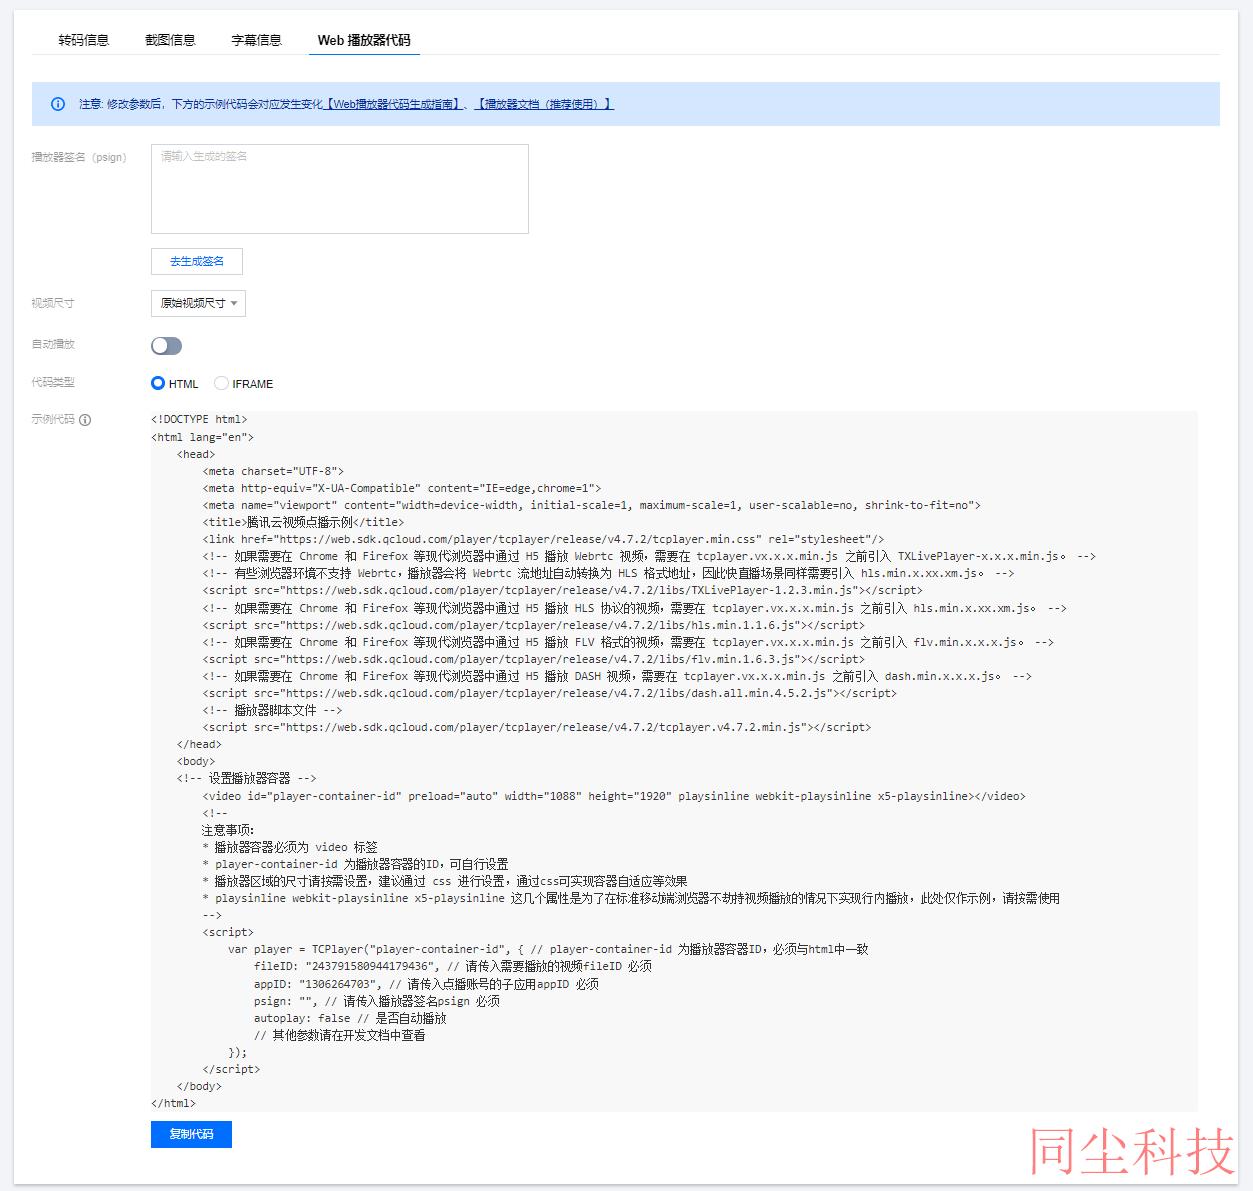Click the psign: "" code line
Image resolution: width=1253 pixels, height=1191 pixels.
pyautogui.click(x=377, y=1001)
